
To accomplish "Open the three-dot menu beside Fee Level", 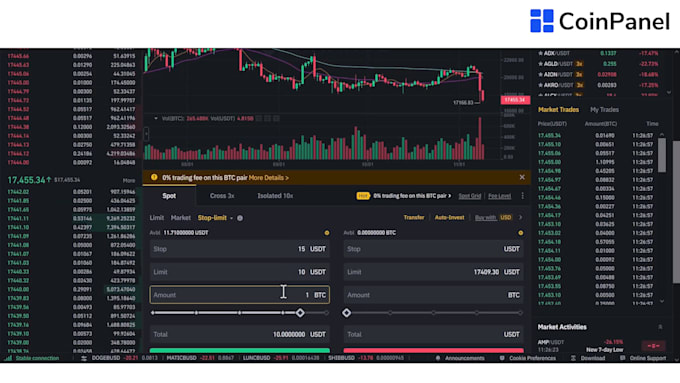I will coord(523,196).
